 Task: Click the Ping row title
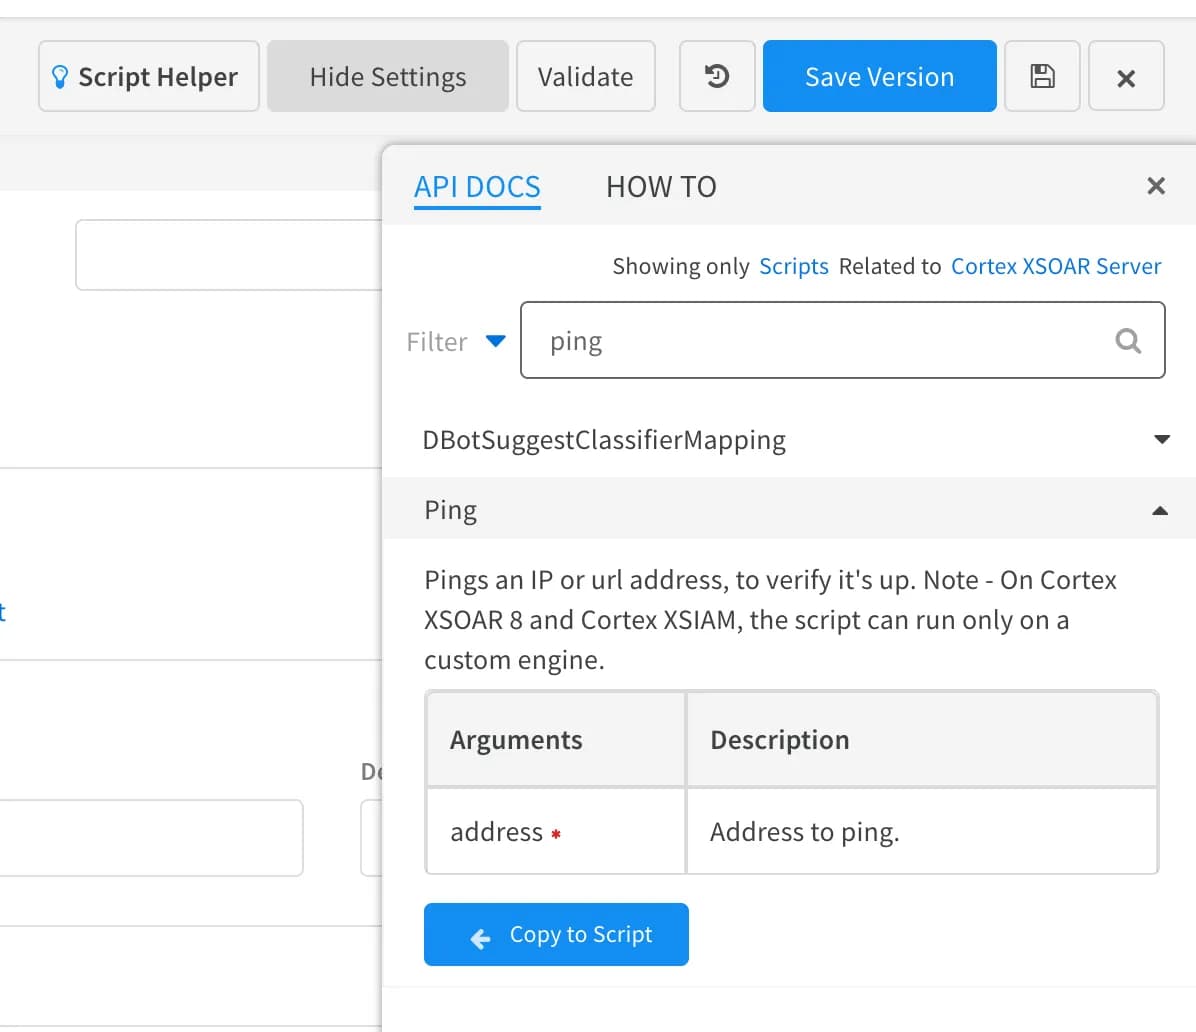coord(450,510)
